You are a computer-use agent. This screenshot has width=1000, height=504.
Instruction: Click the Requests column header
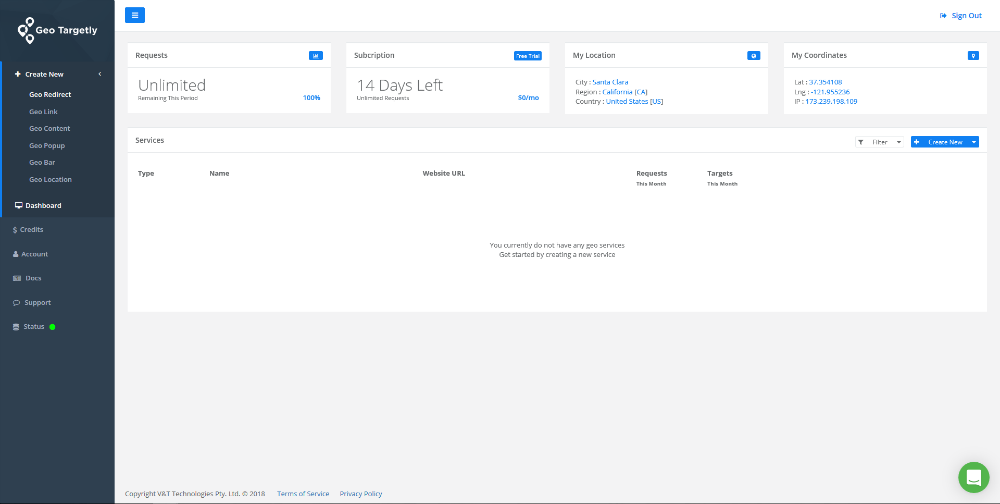click(x=652, y=174)
